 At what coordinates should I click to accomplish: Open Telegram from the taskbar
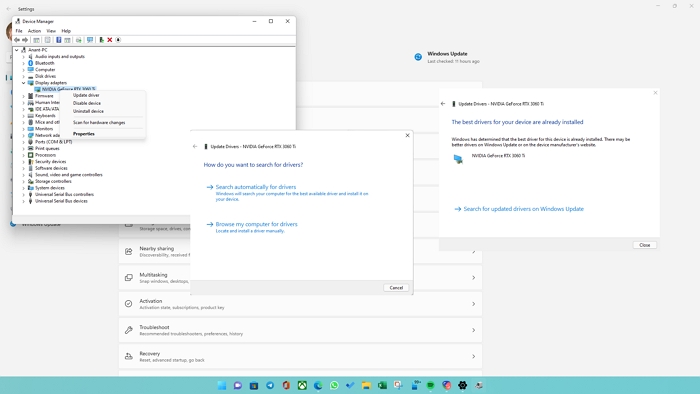pos(270,385)
